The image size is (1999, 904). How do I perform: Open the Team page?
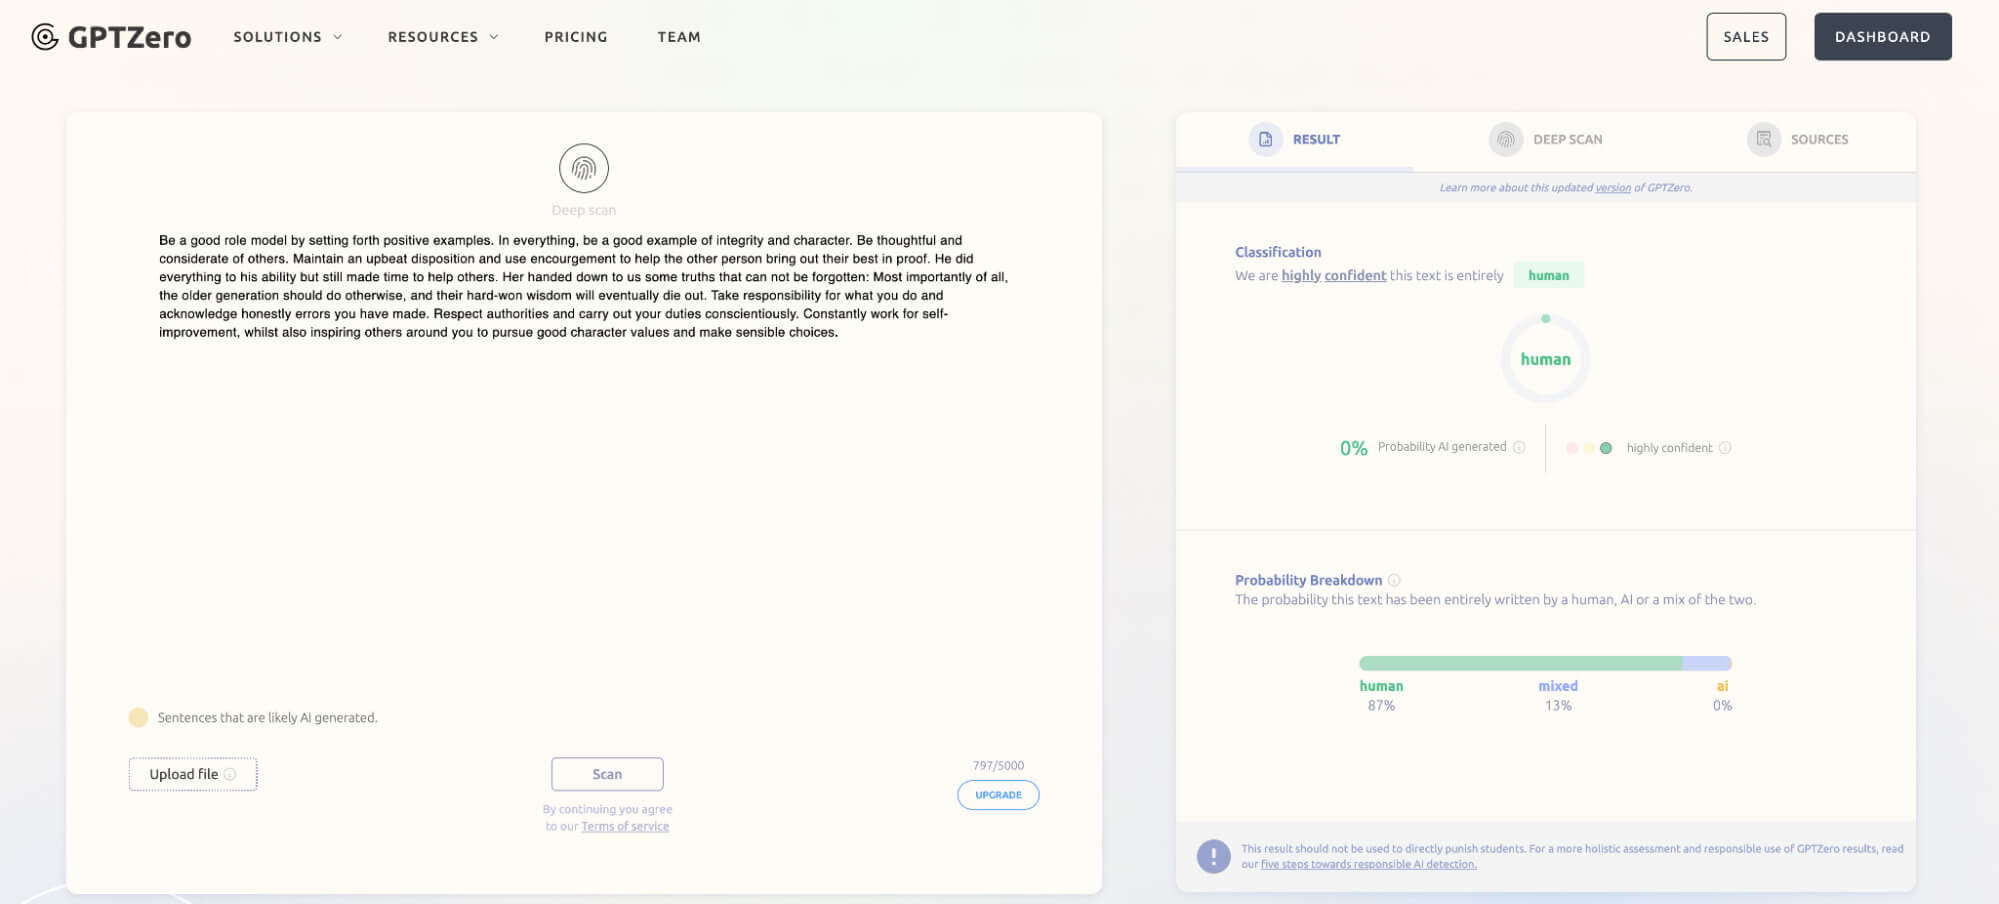679,37
